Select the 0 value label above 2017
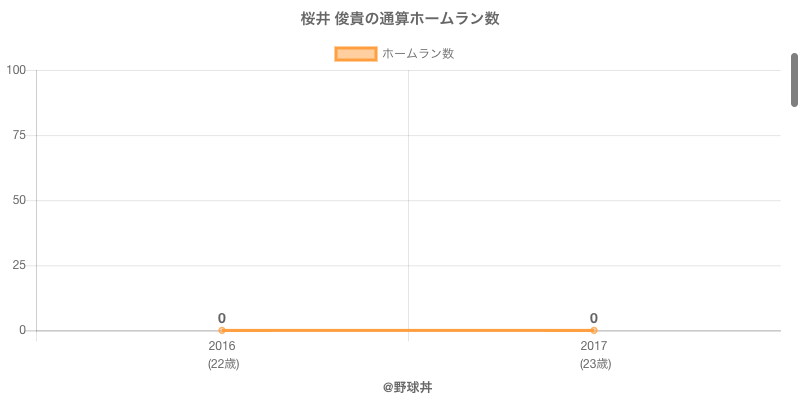The image size is (800, 400). (594, 318)
